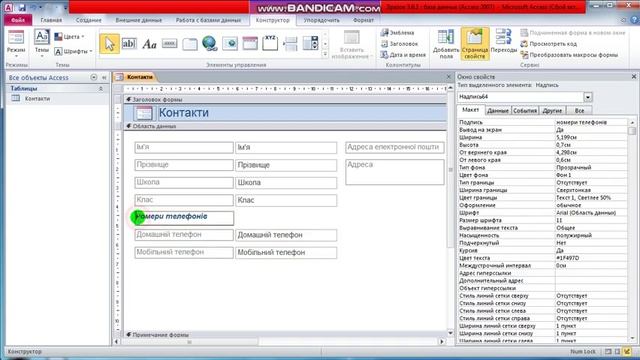This screenshot has width=640, height=360.
Task: Switch to the Другие property tab
Action: coord(552,110)
